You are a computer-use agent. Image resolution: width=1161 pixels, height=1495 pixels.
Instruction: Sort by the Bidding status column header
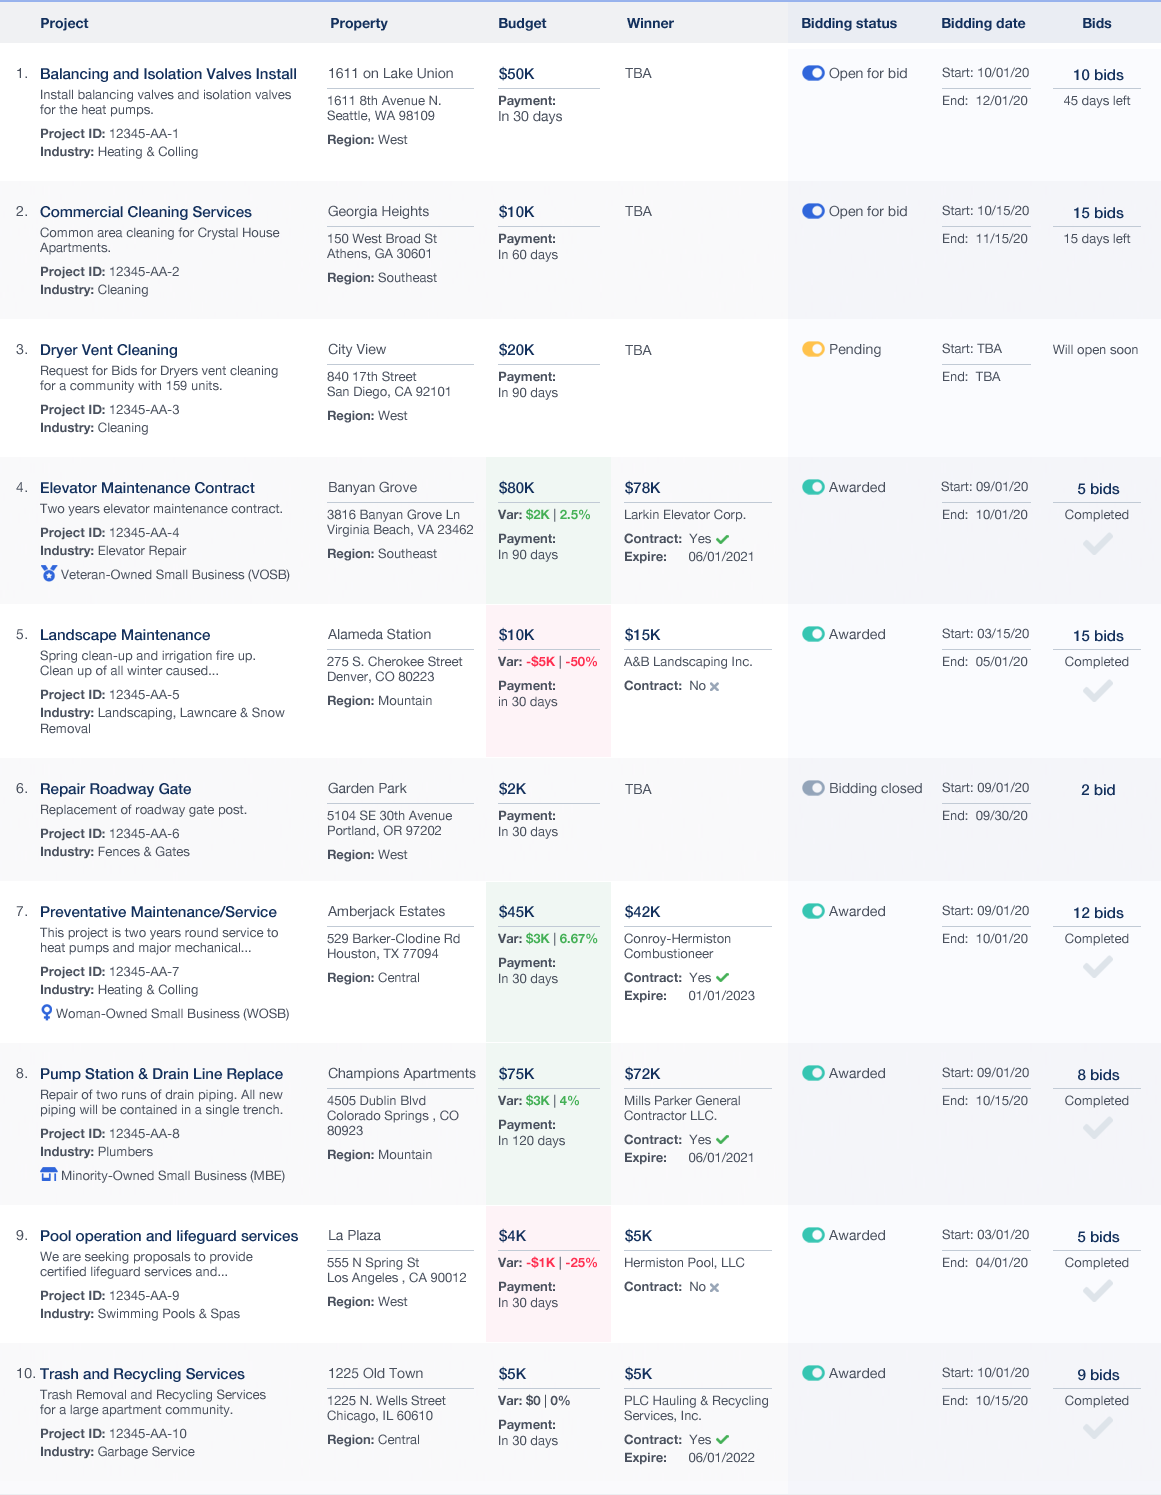849,23
